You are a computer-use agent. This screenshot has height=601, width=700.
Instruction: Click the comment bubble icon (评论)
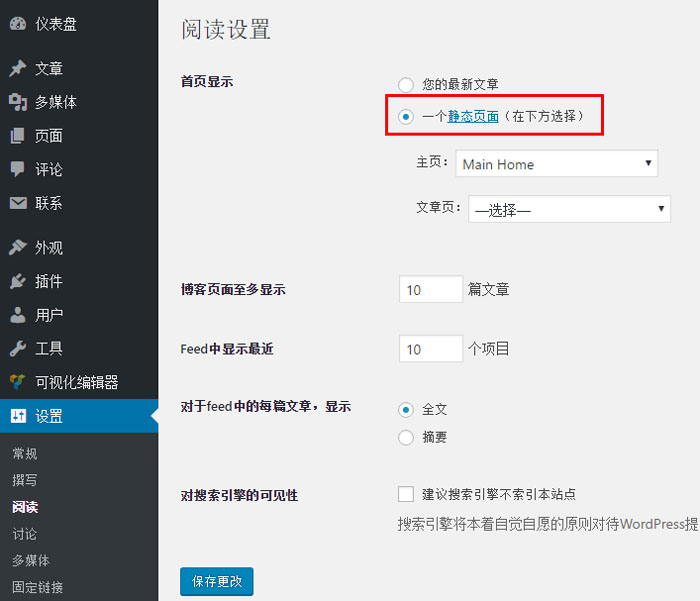coord(18,169)
